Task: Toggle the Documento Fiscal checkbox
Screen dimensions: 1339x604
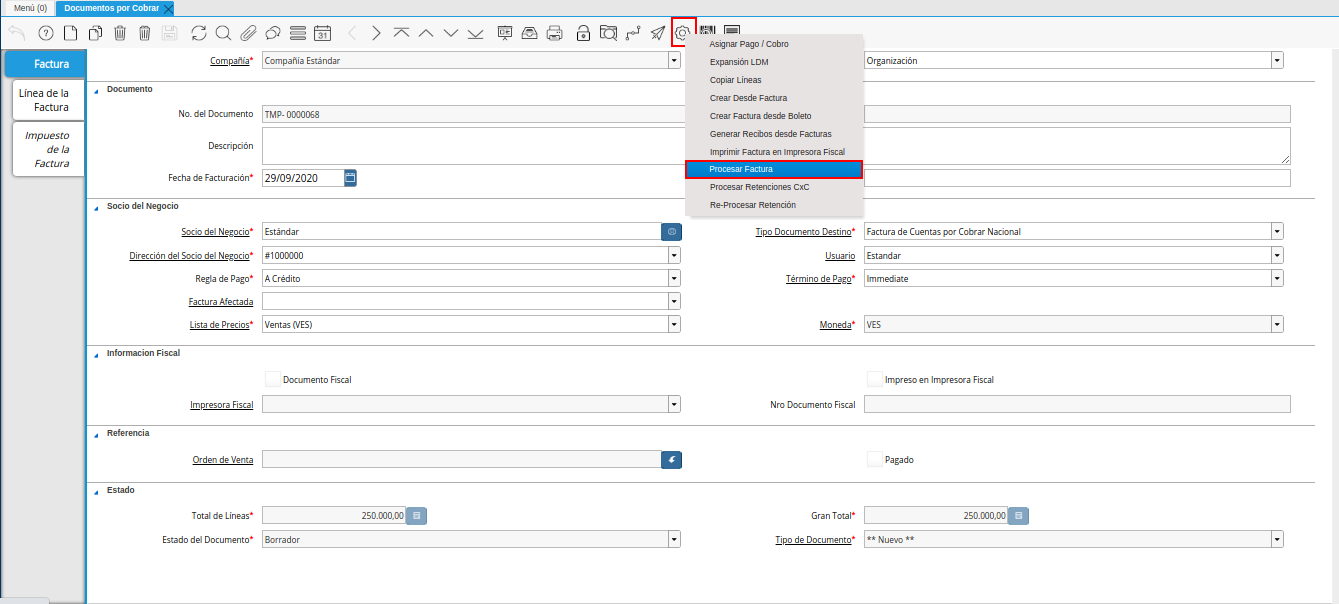Action: pos(273,379)
